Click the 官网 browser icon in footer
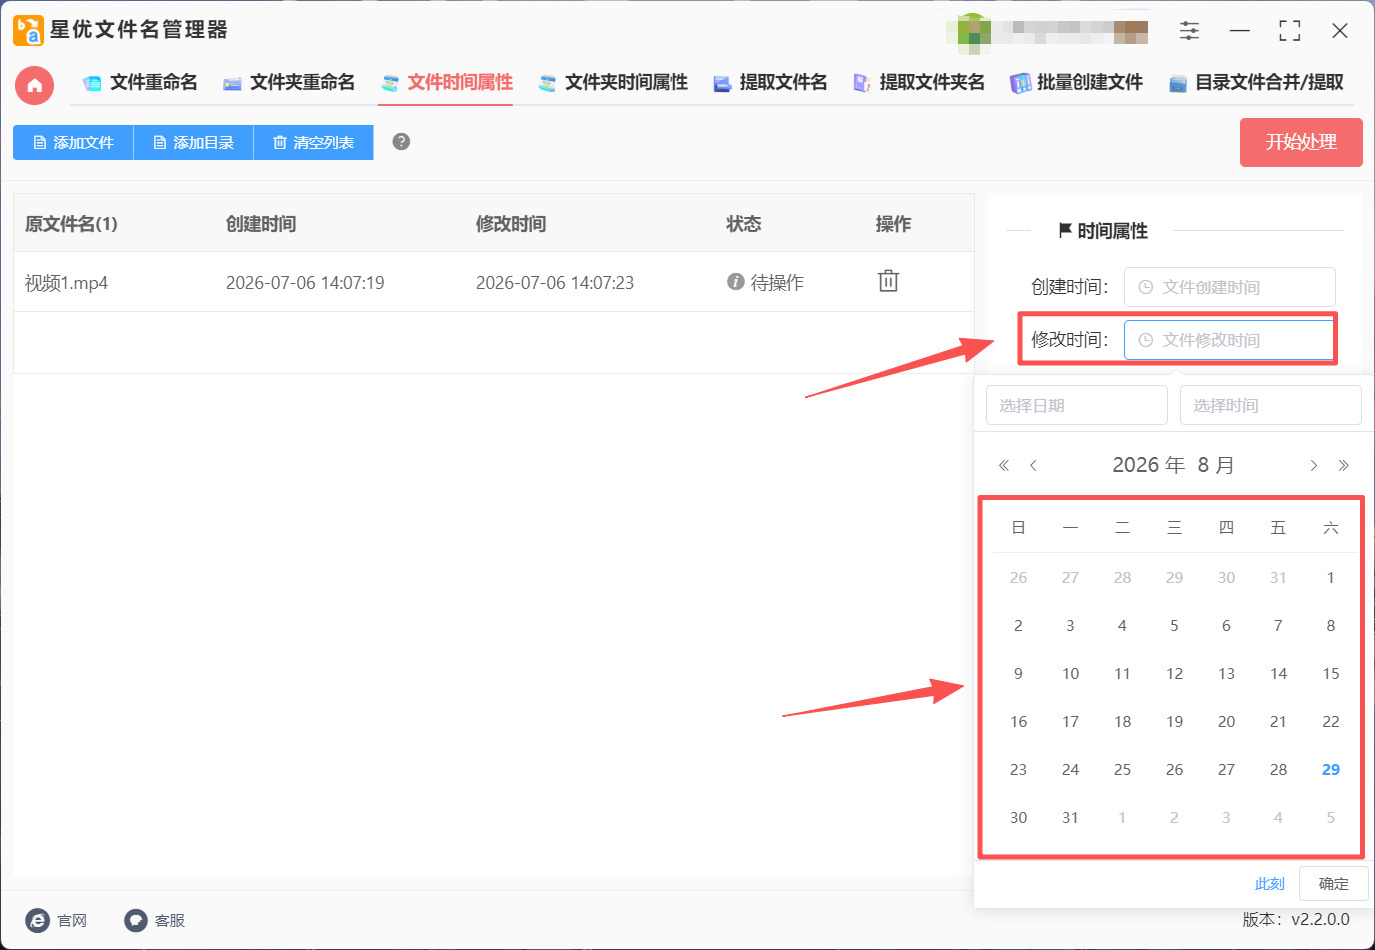1375x950 pixels. click(38, 920)
